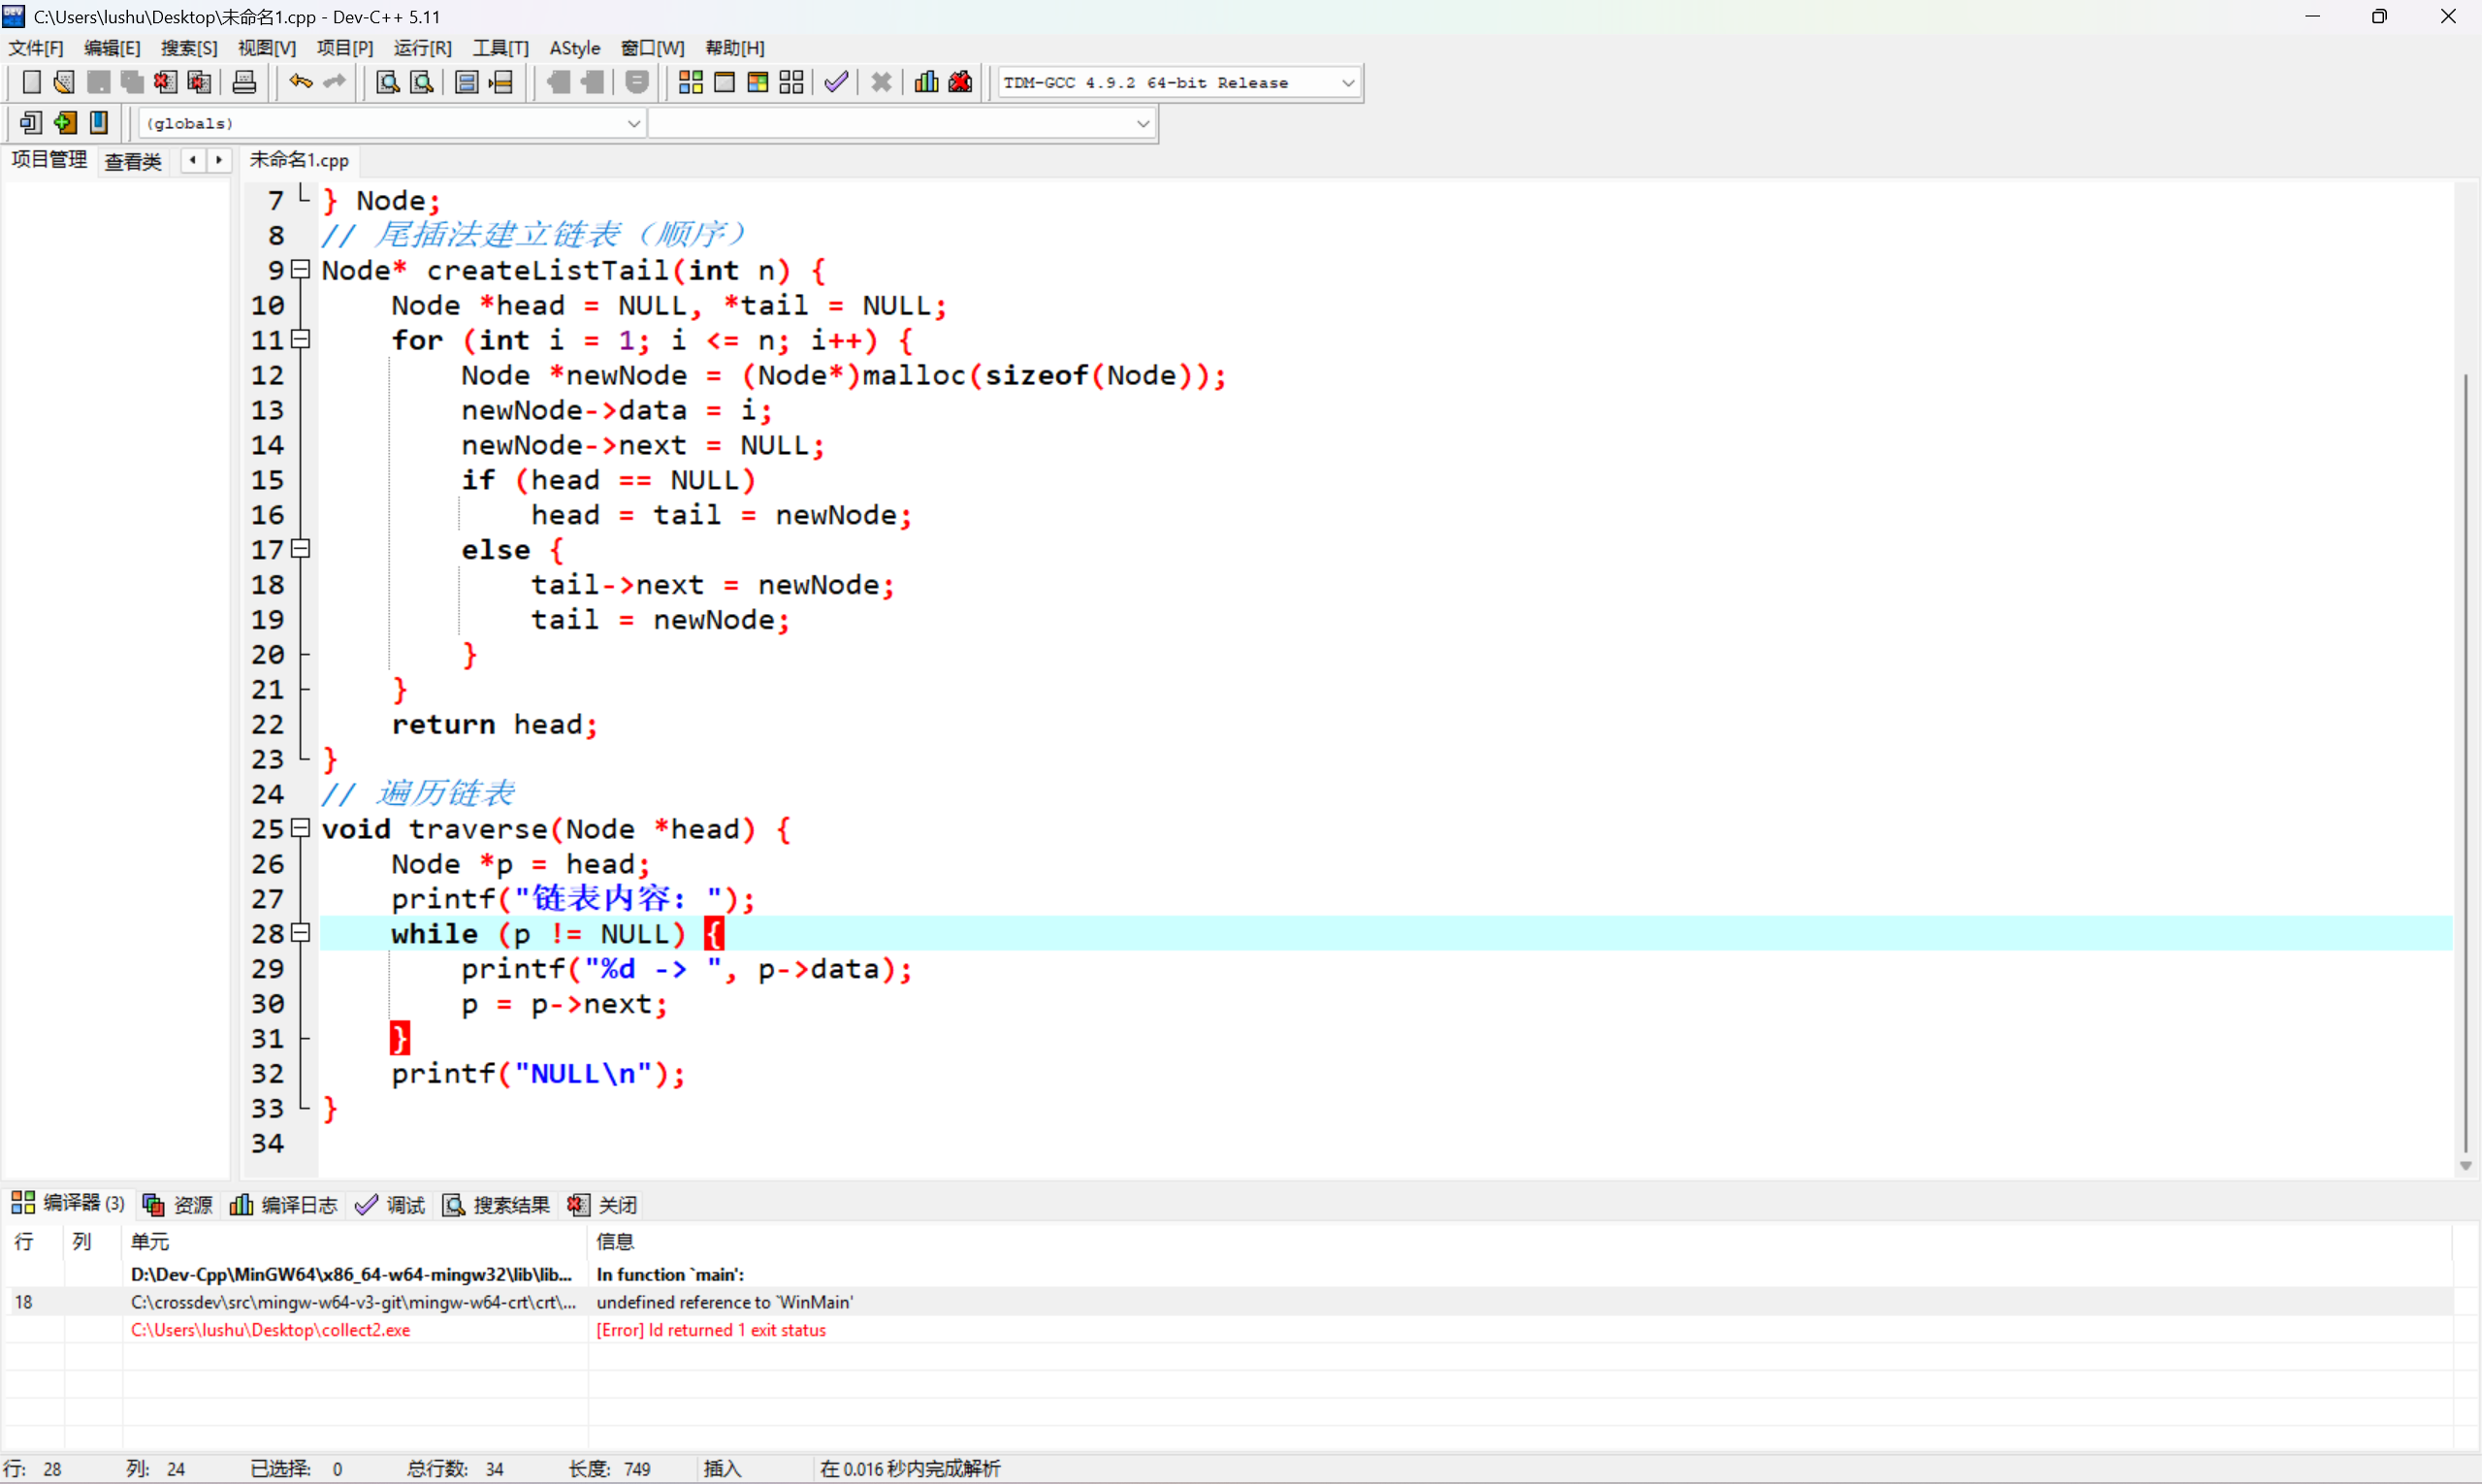The height and width of the screenshot is (1484, 2482).
Task: Click the Debug checkmark icon
Action: coord(836,82)
